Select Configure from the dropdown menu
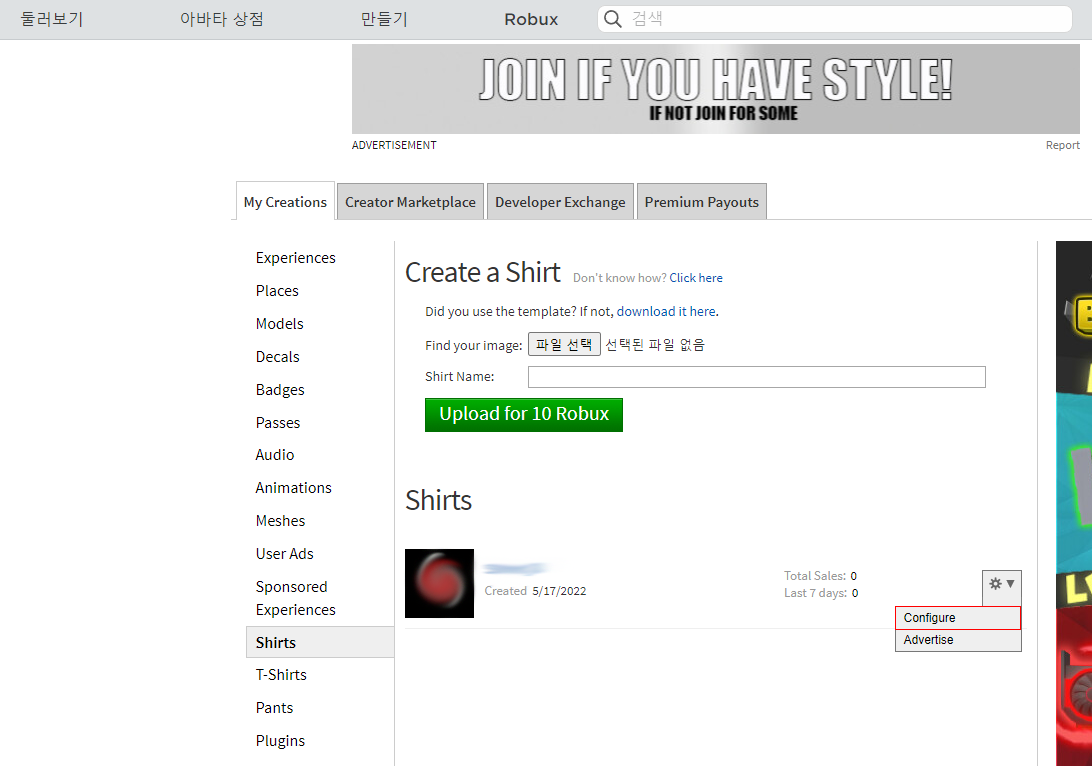 pos(958,618)
